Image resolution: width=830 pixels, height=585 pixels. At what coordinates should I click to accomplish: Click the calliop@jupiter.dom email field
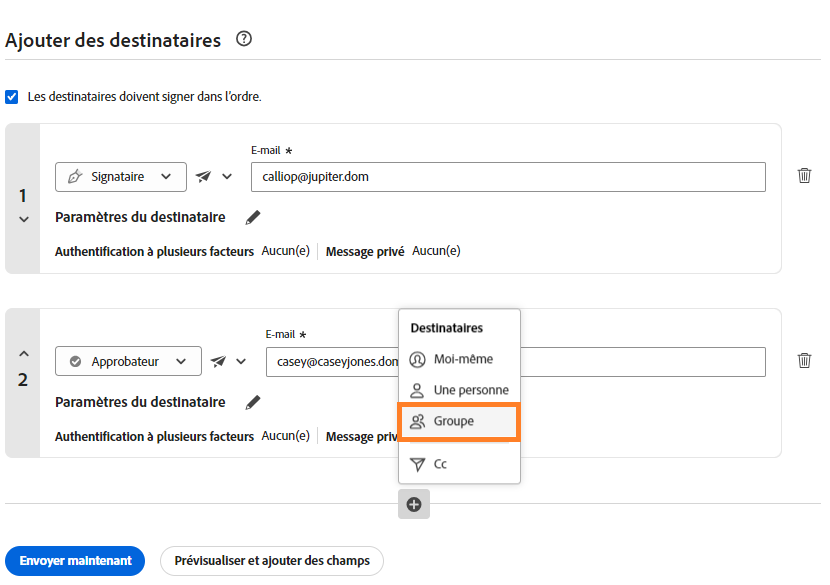point(507,177)
